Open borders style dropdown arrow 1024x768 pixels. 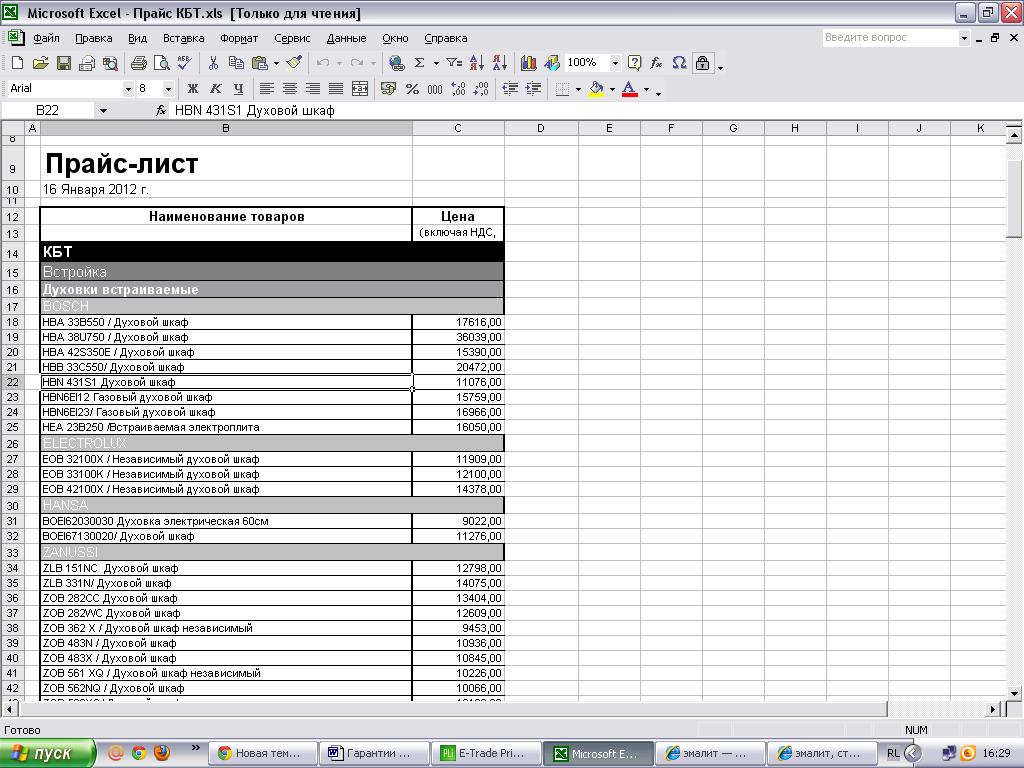[578, 89]
